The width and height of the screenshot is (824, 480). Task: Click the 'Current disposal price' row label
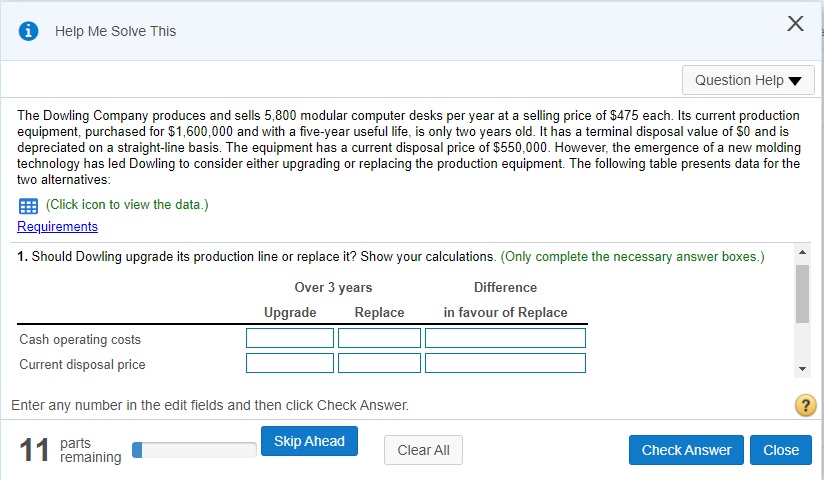(83, 364)
